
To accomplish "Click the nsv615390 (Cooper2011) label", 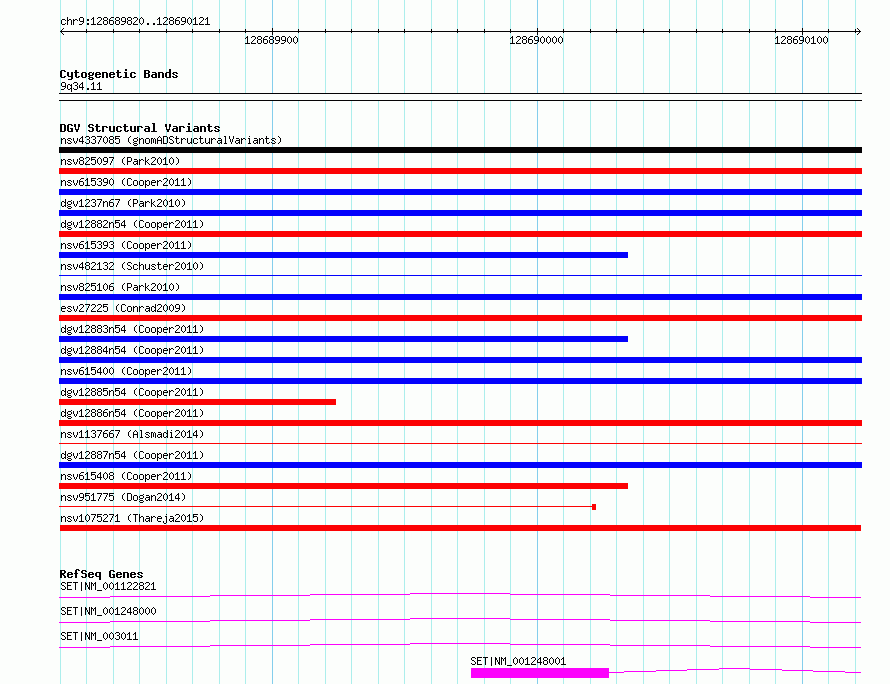I will (126, 182).
